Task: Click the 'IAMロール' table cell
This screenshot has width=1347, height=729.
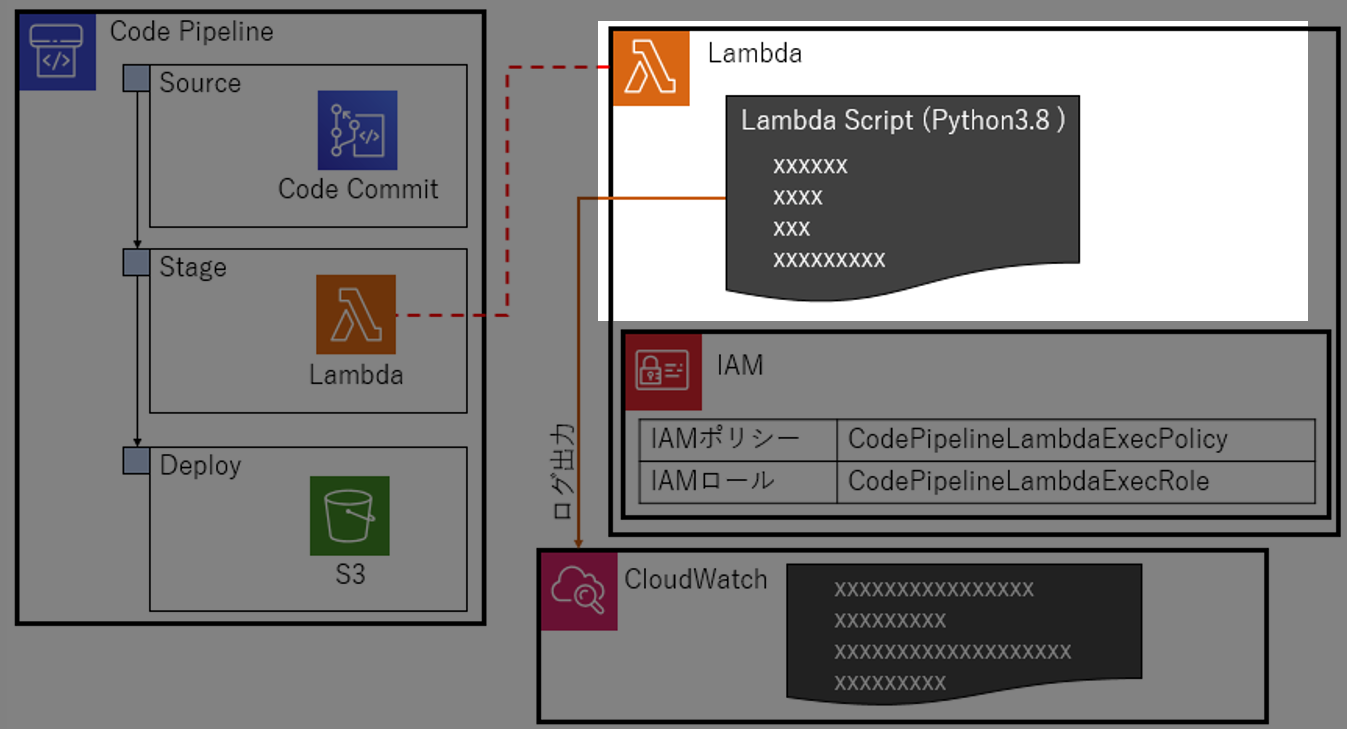Action: pos(738,481)
